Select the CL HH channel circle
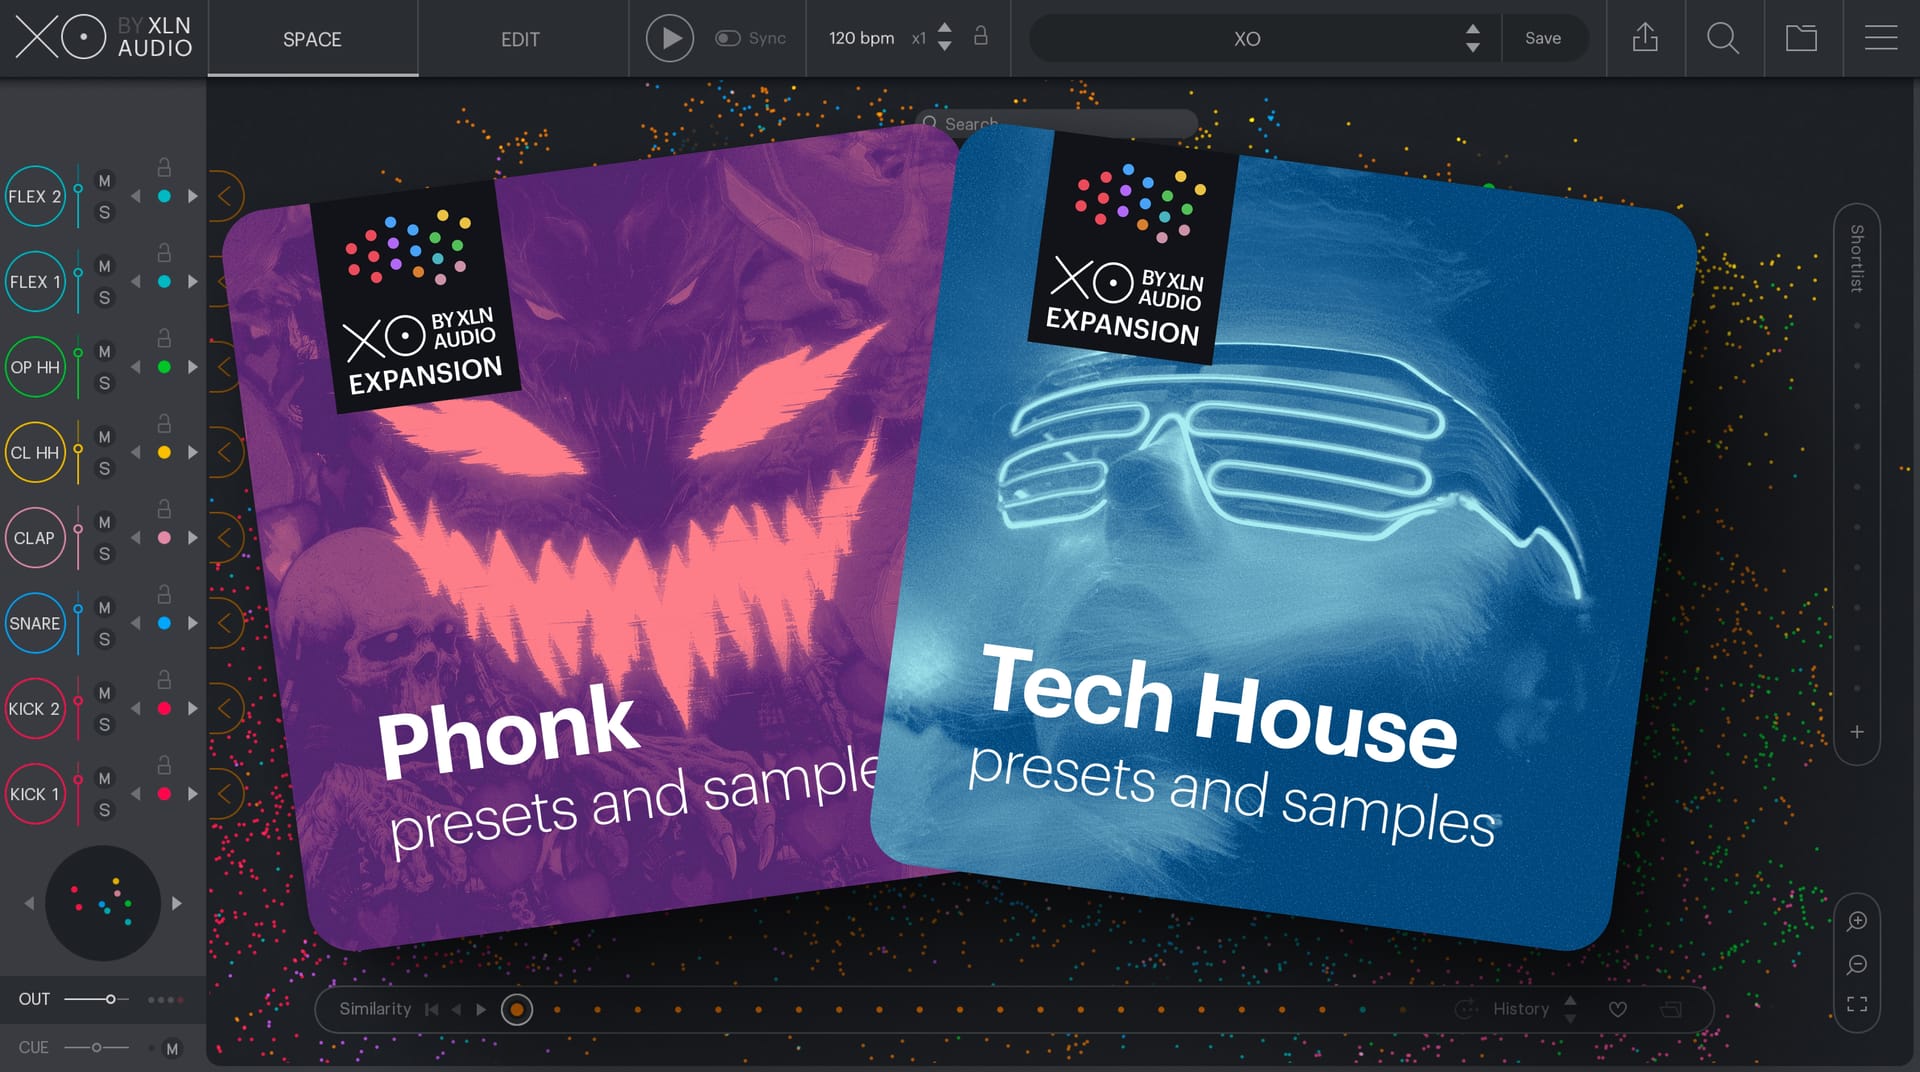This screenshot has width=1920, height=1072. pyautogui.click(x=35, y=453)
